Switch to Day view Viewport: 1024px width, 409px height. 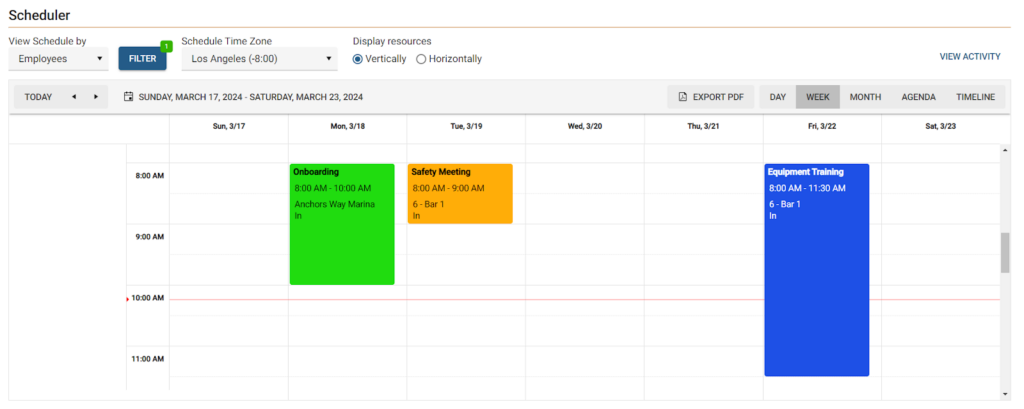tap(777, 97)
